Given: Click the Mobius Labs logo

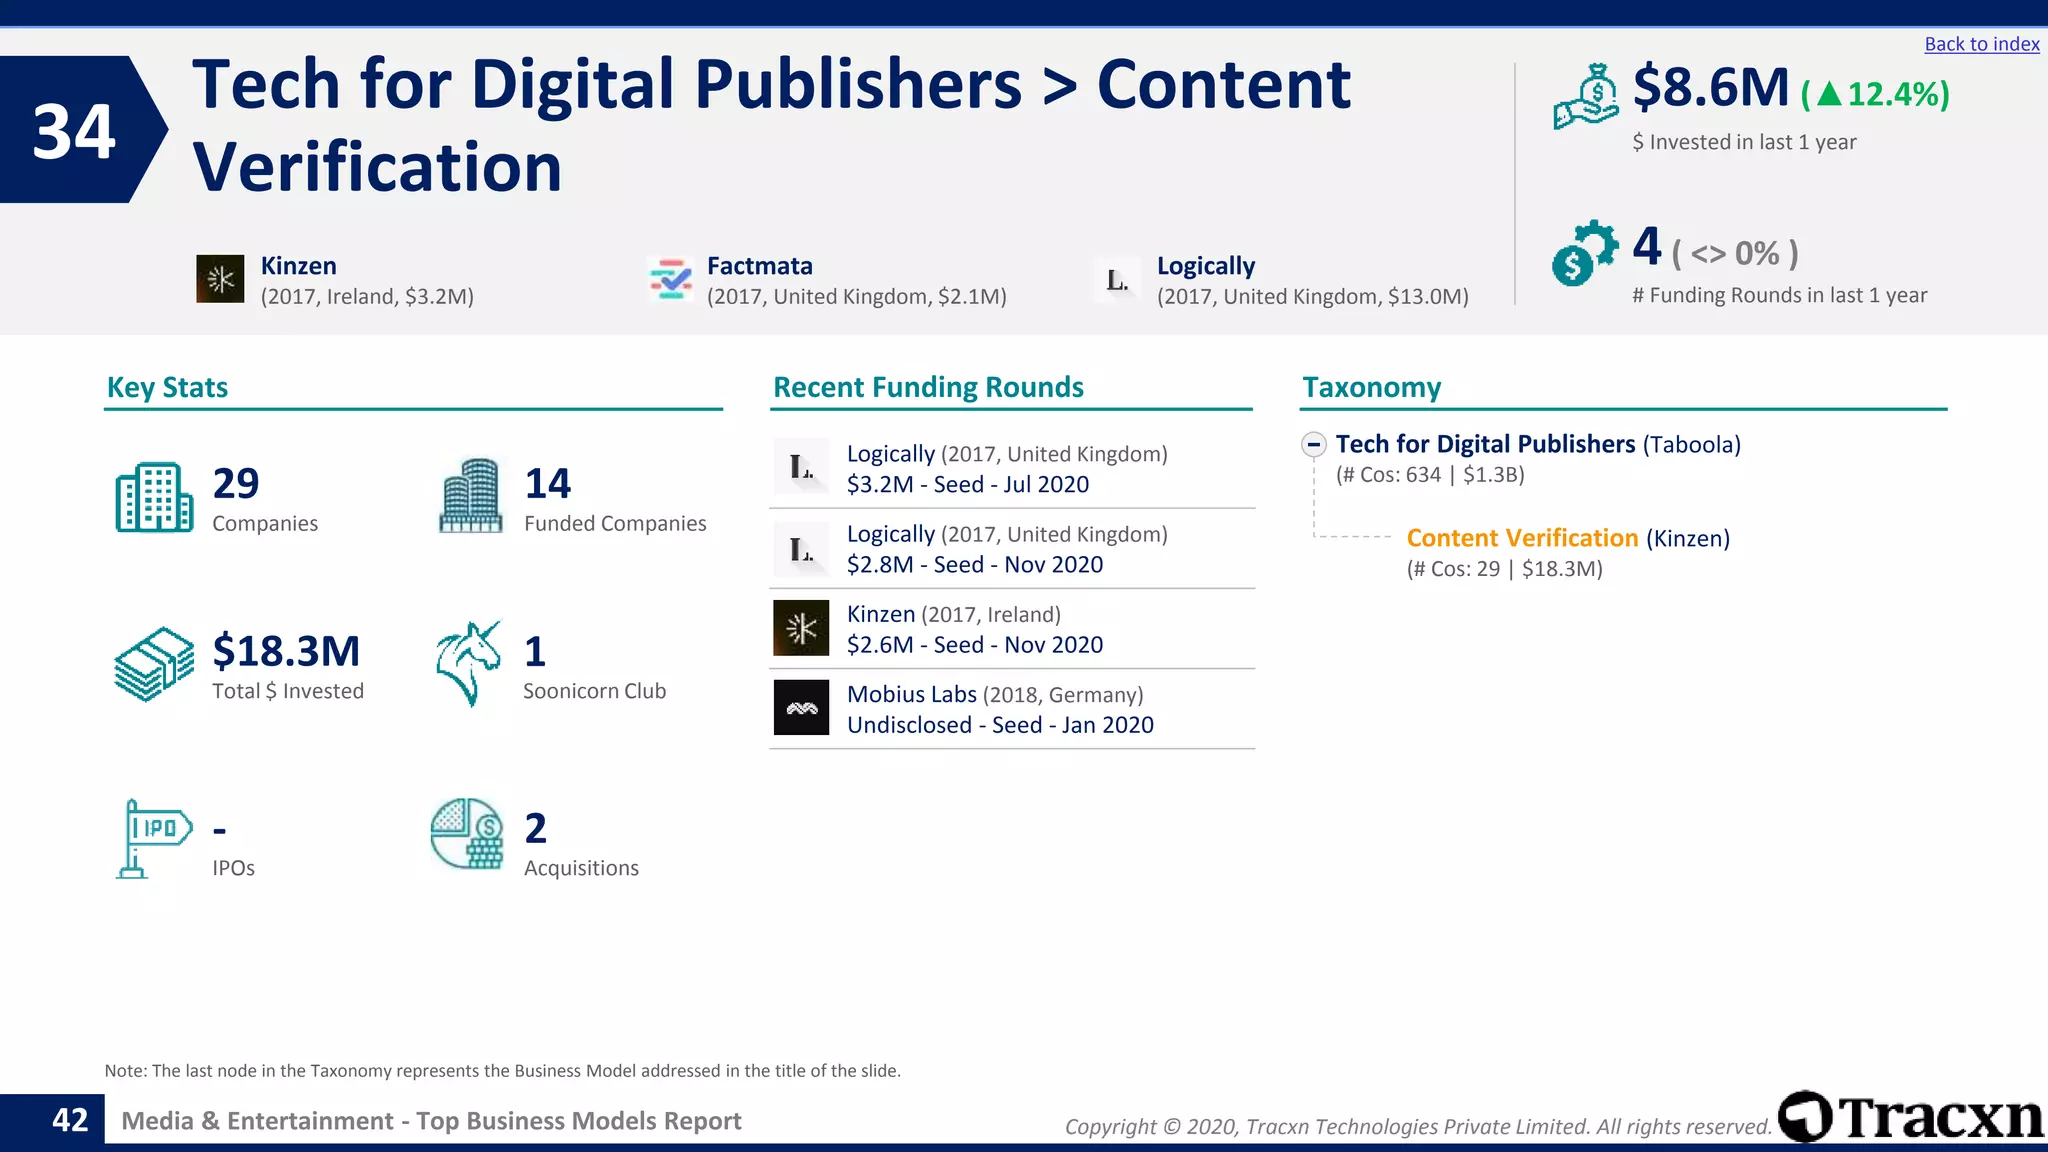Looking at the screenshot, I should pyautogui.click(x=801, y=708).
